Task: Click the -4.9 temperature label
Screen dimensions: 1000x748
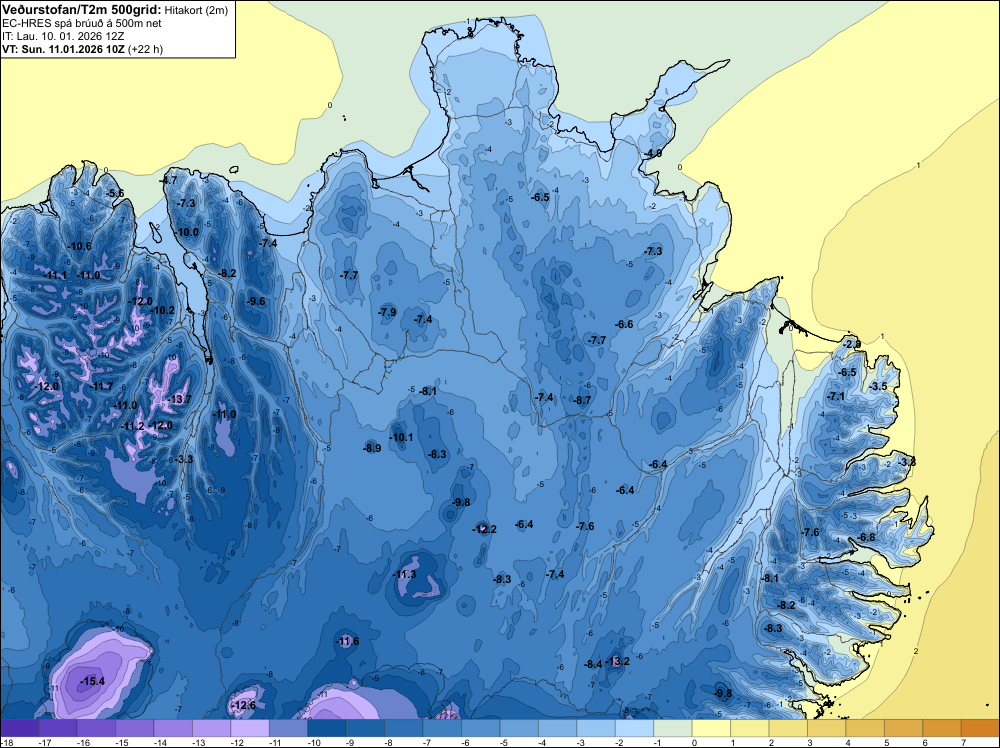Action: (652, 154)
